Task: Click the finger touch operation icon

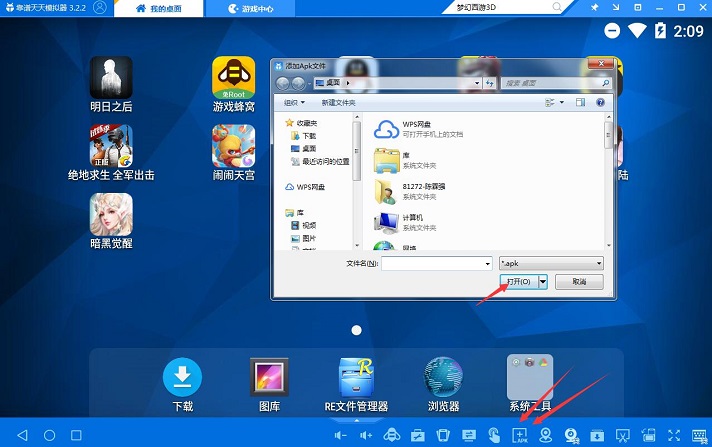Action: (494, 435)
